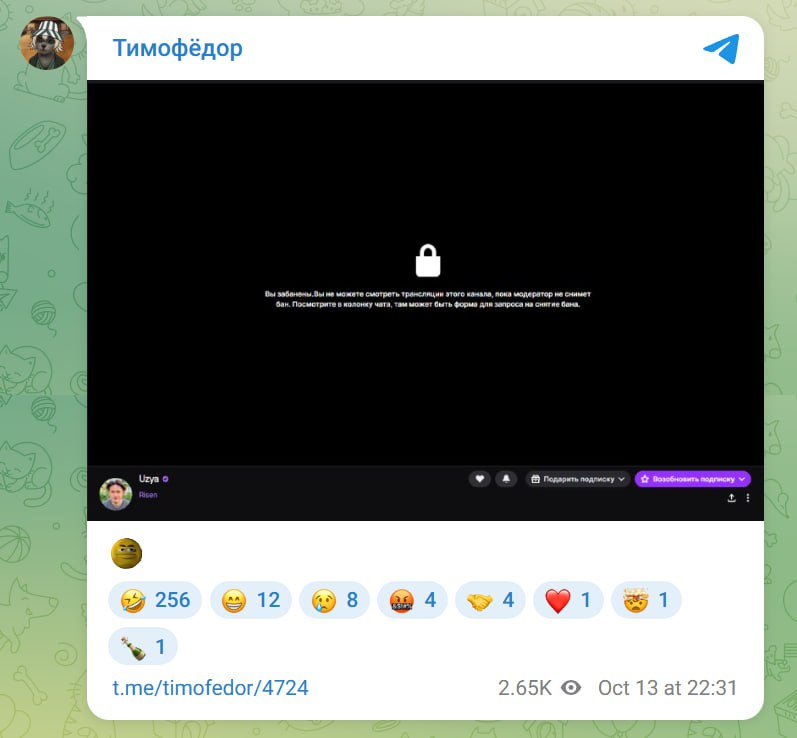
Task: Click the Uzya streamer profile picture
Action: (116, 494)
